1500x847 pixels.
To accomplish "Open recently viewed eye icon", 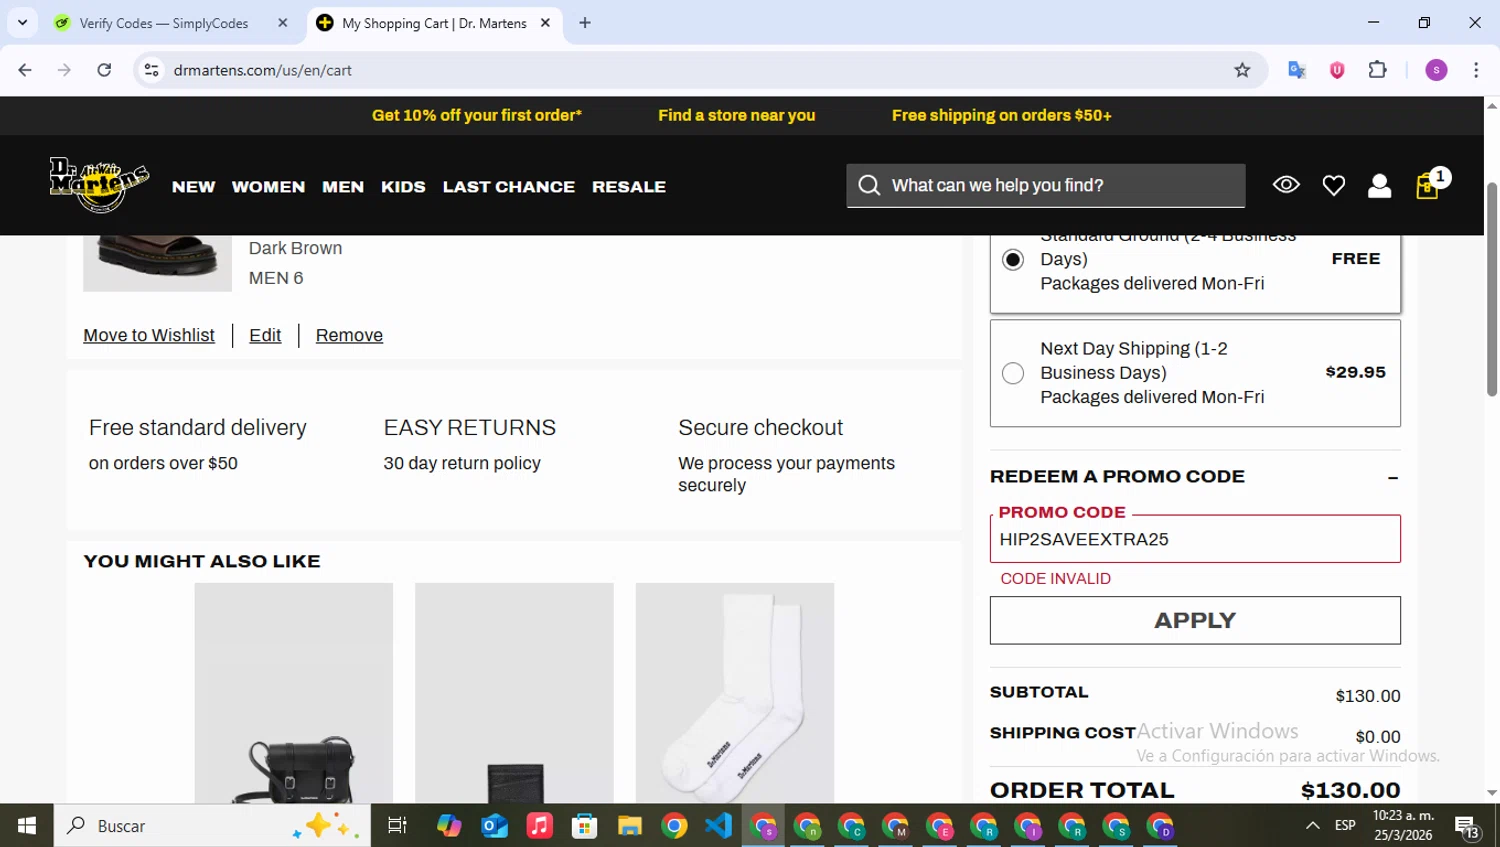I will [x=1286, y=185].
